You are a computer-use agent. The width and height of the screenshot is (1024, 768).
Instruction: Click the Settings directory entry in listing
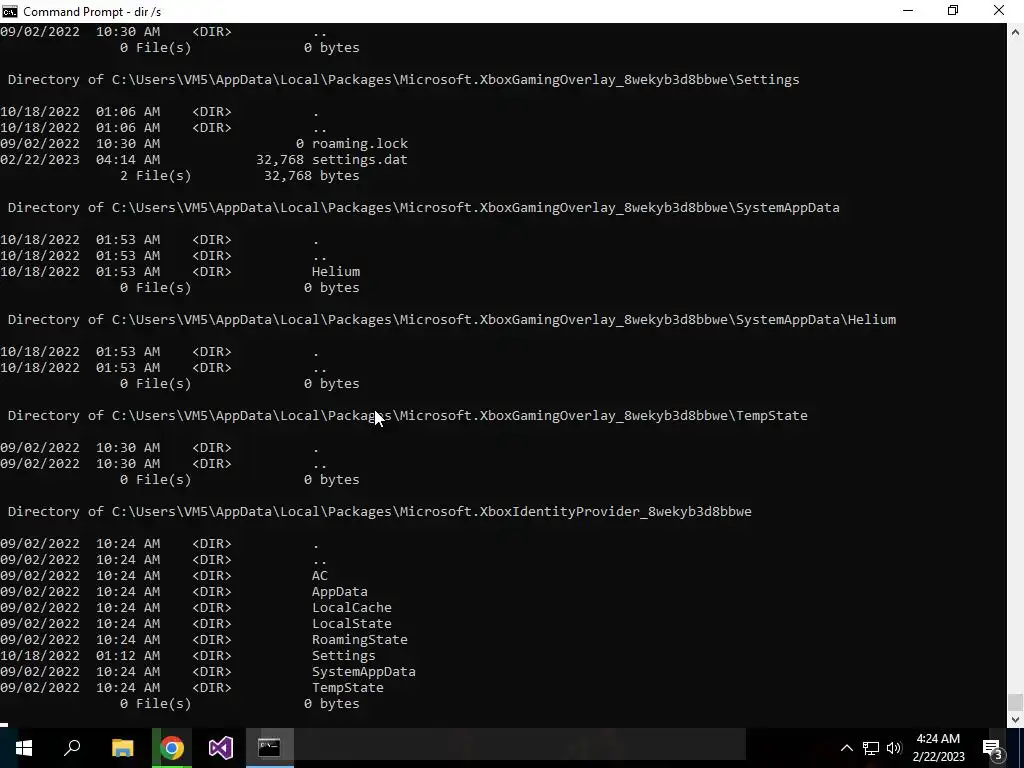[x=344, y=656]
